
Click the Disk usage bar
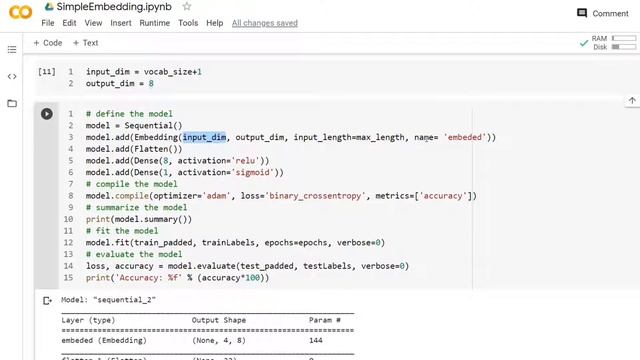[624, 47]
